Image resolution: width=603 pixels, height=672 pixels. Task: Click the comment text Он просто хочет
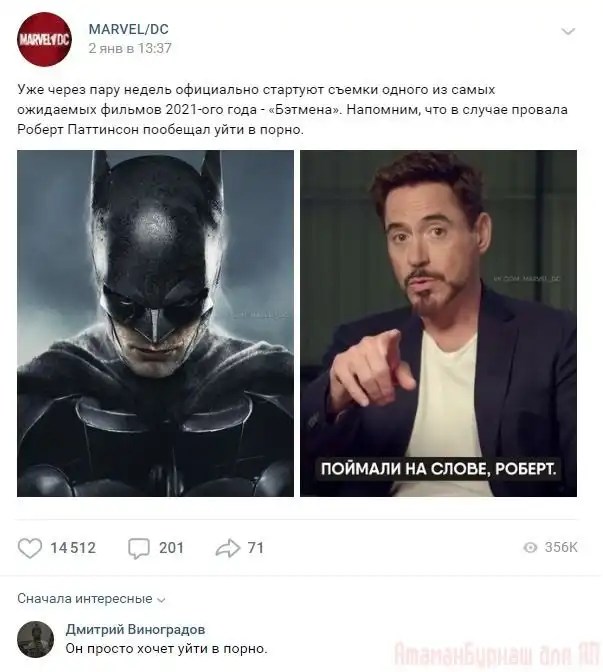[166, 649]
